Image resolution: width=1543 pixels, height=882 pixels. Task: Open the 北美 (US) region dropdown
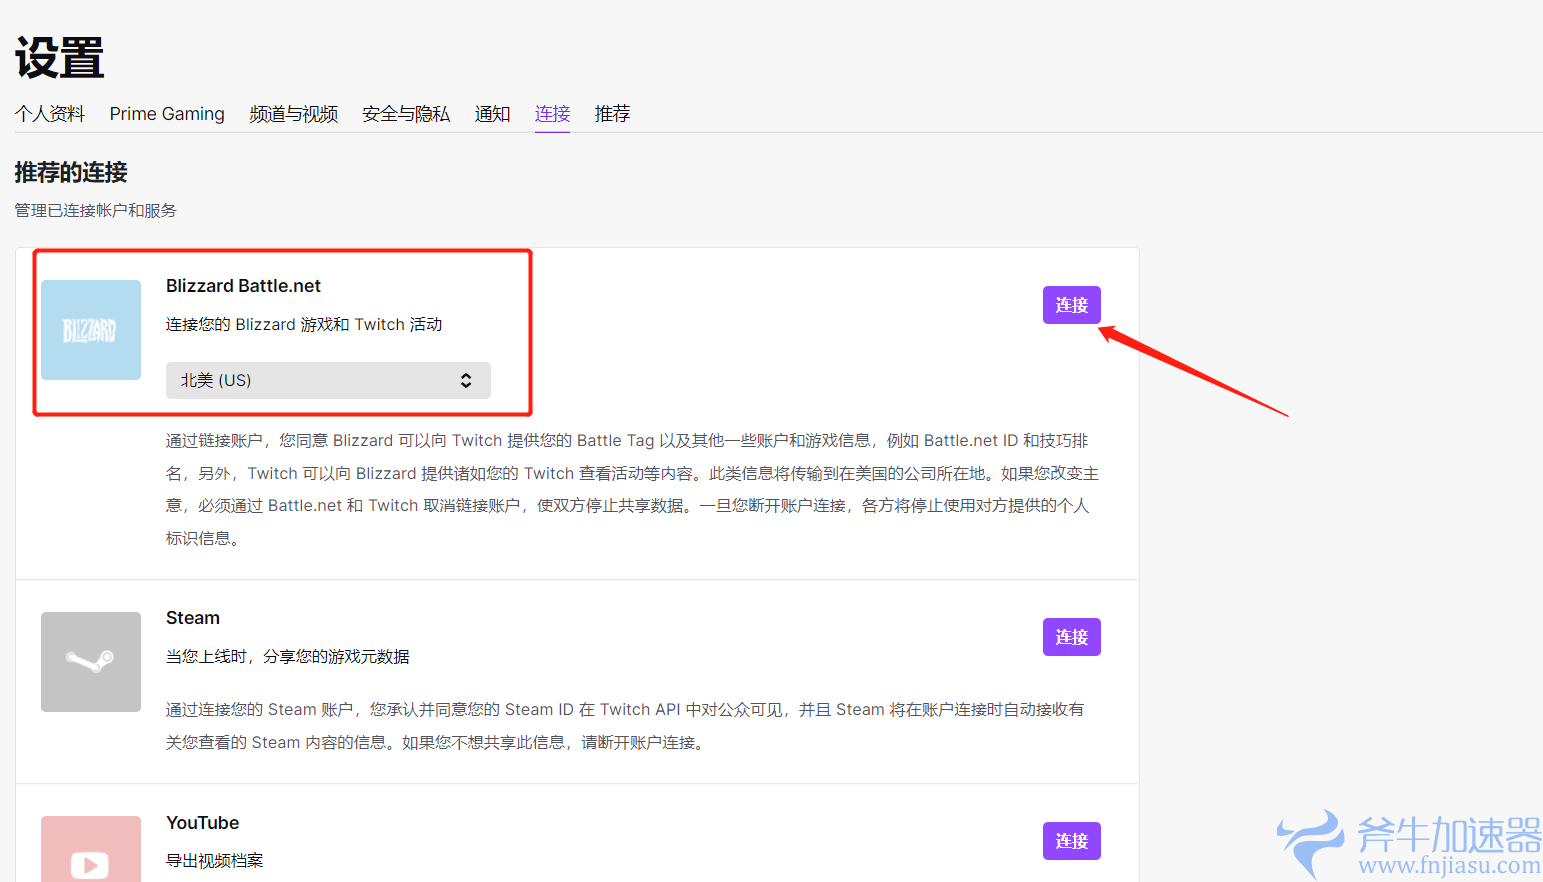(328, 380)
